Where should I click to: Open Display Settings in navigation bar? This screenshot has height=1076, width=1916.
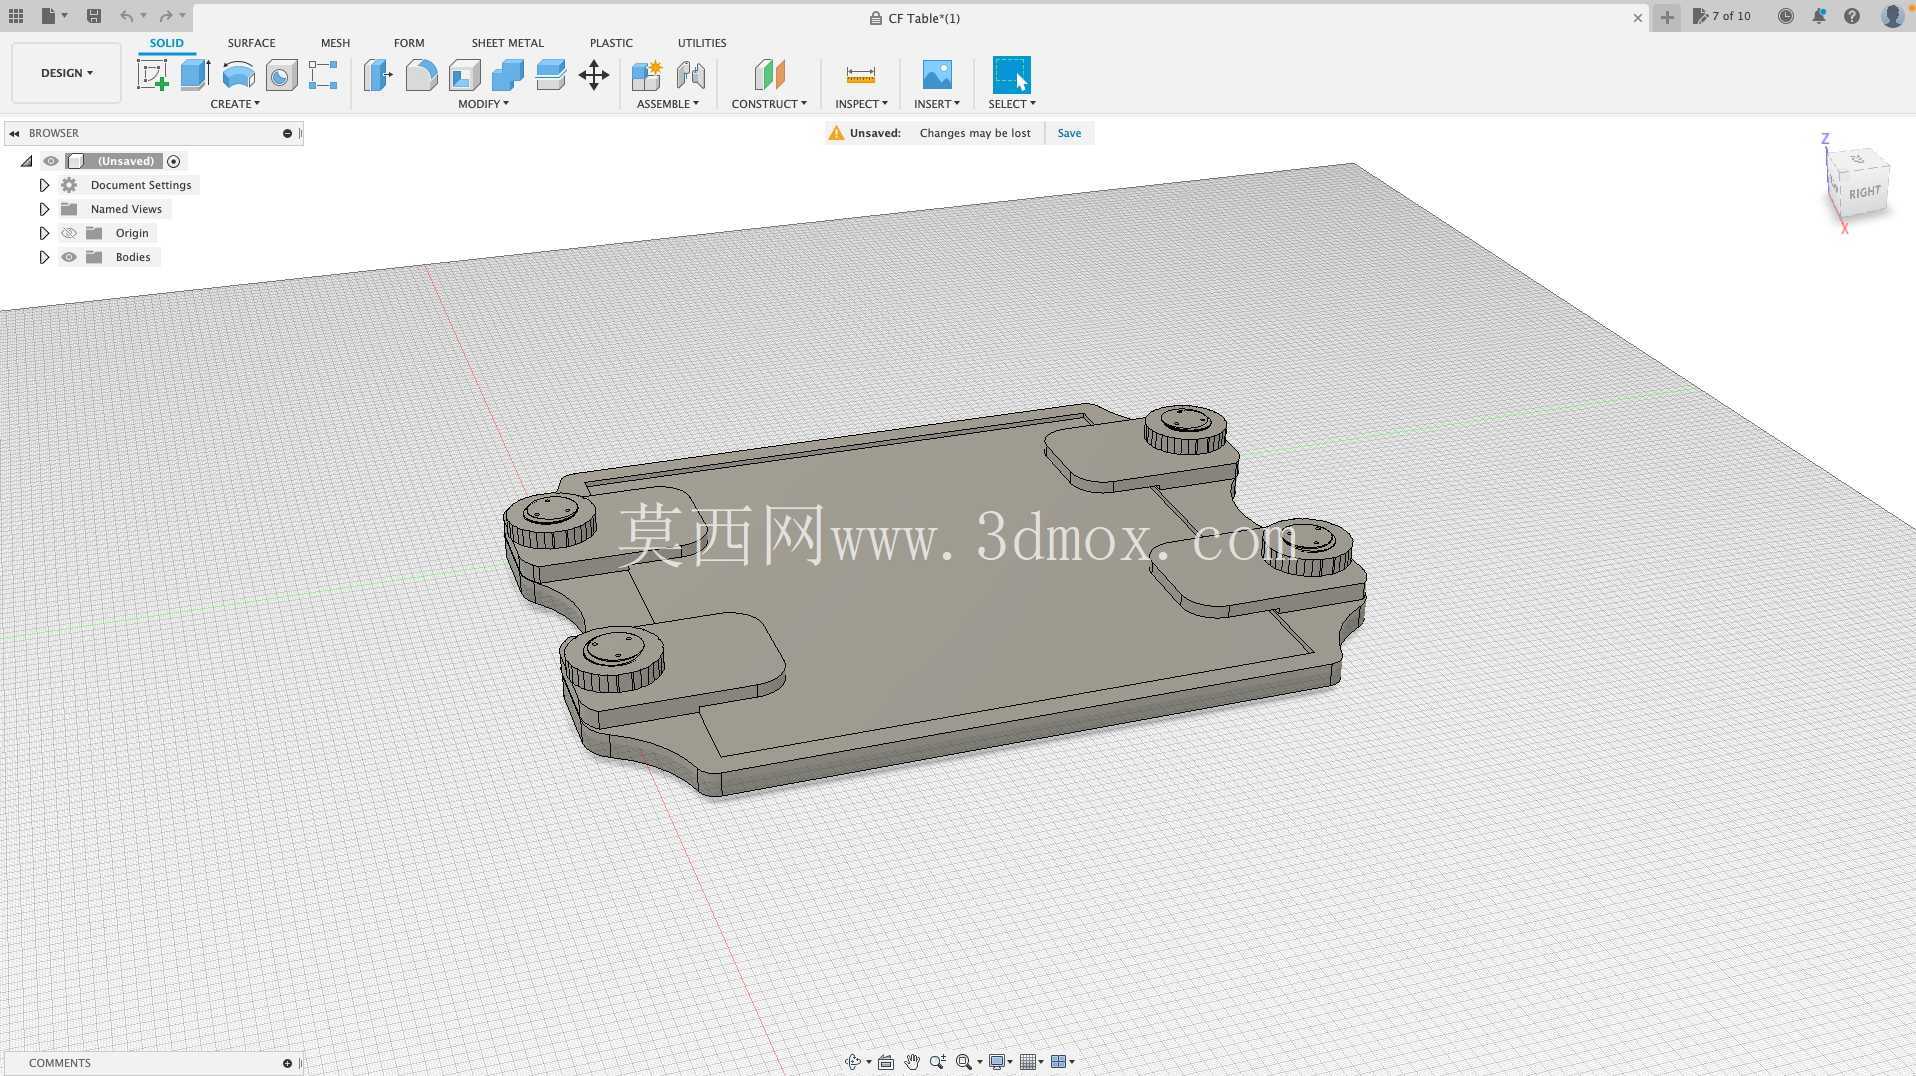click(x=997, y=1062)
